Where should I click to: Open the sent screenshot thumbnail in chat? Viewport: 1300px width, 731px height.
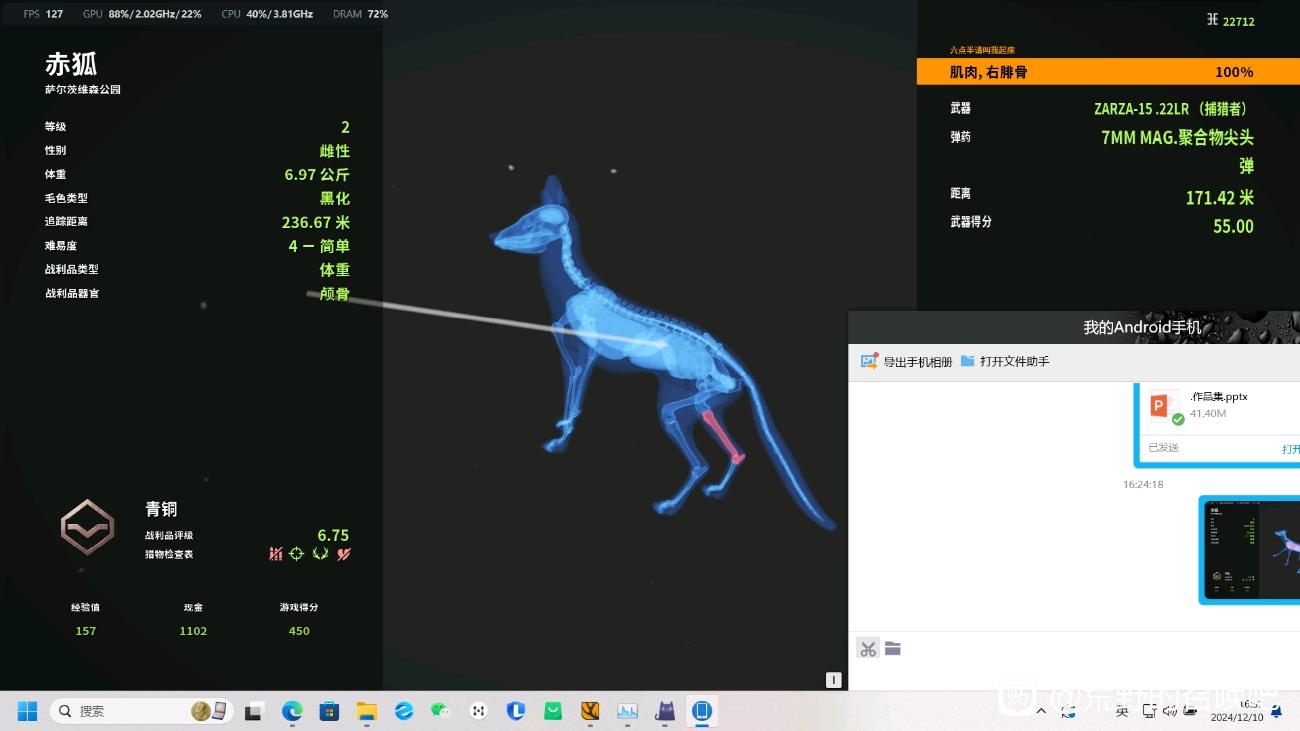coord(1252,550)
